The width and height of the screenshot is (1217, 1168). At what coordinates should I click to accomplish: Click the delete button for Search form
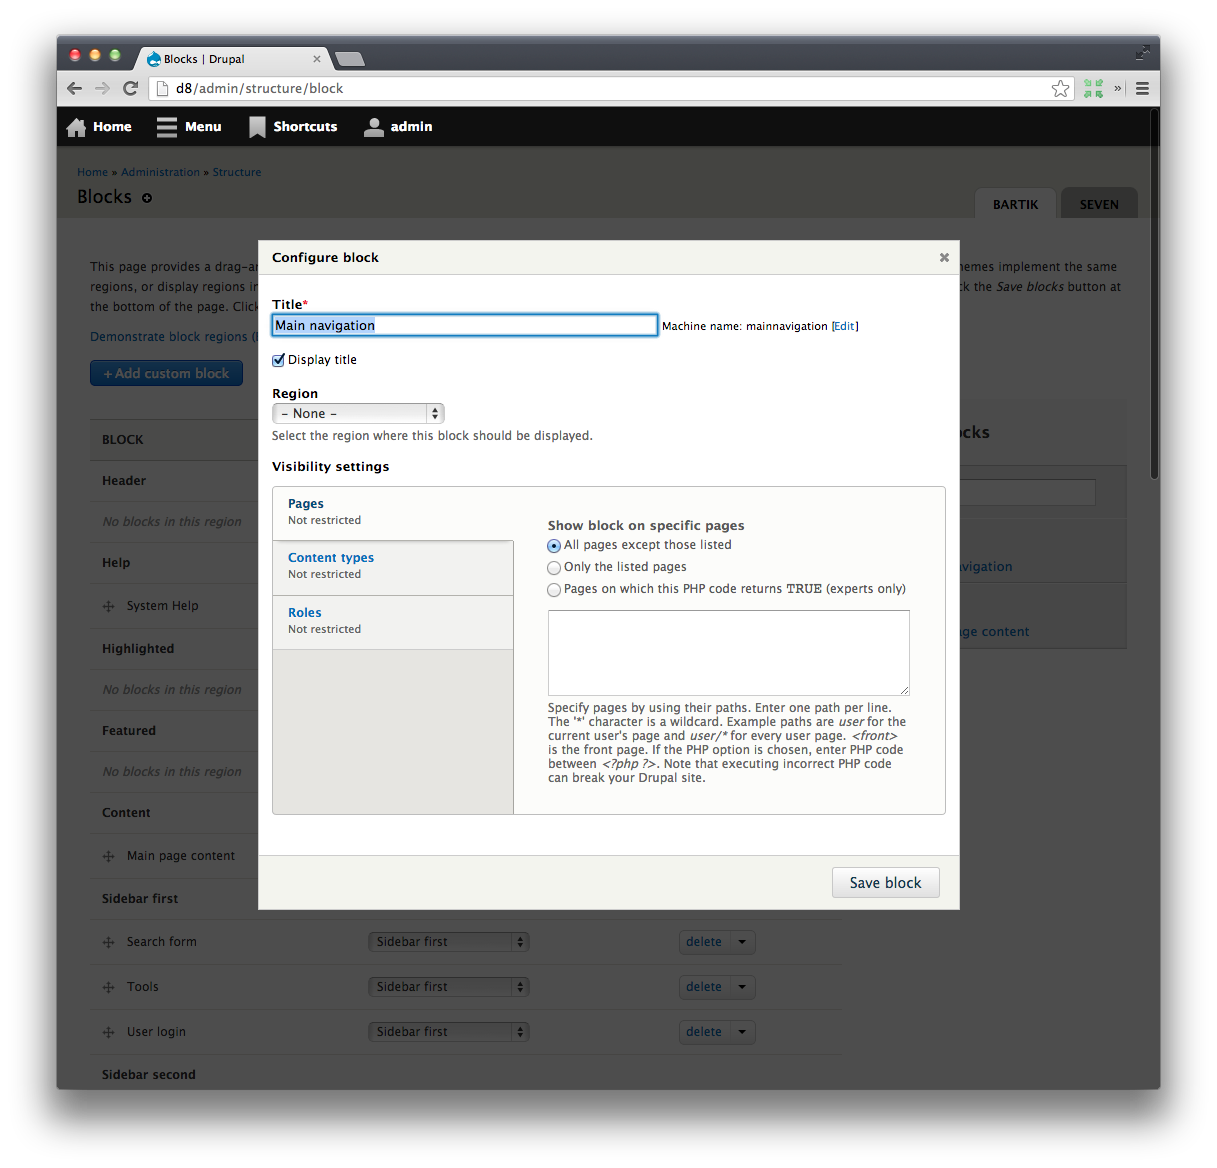click(704, 942)
